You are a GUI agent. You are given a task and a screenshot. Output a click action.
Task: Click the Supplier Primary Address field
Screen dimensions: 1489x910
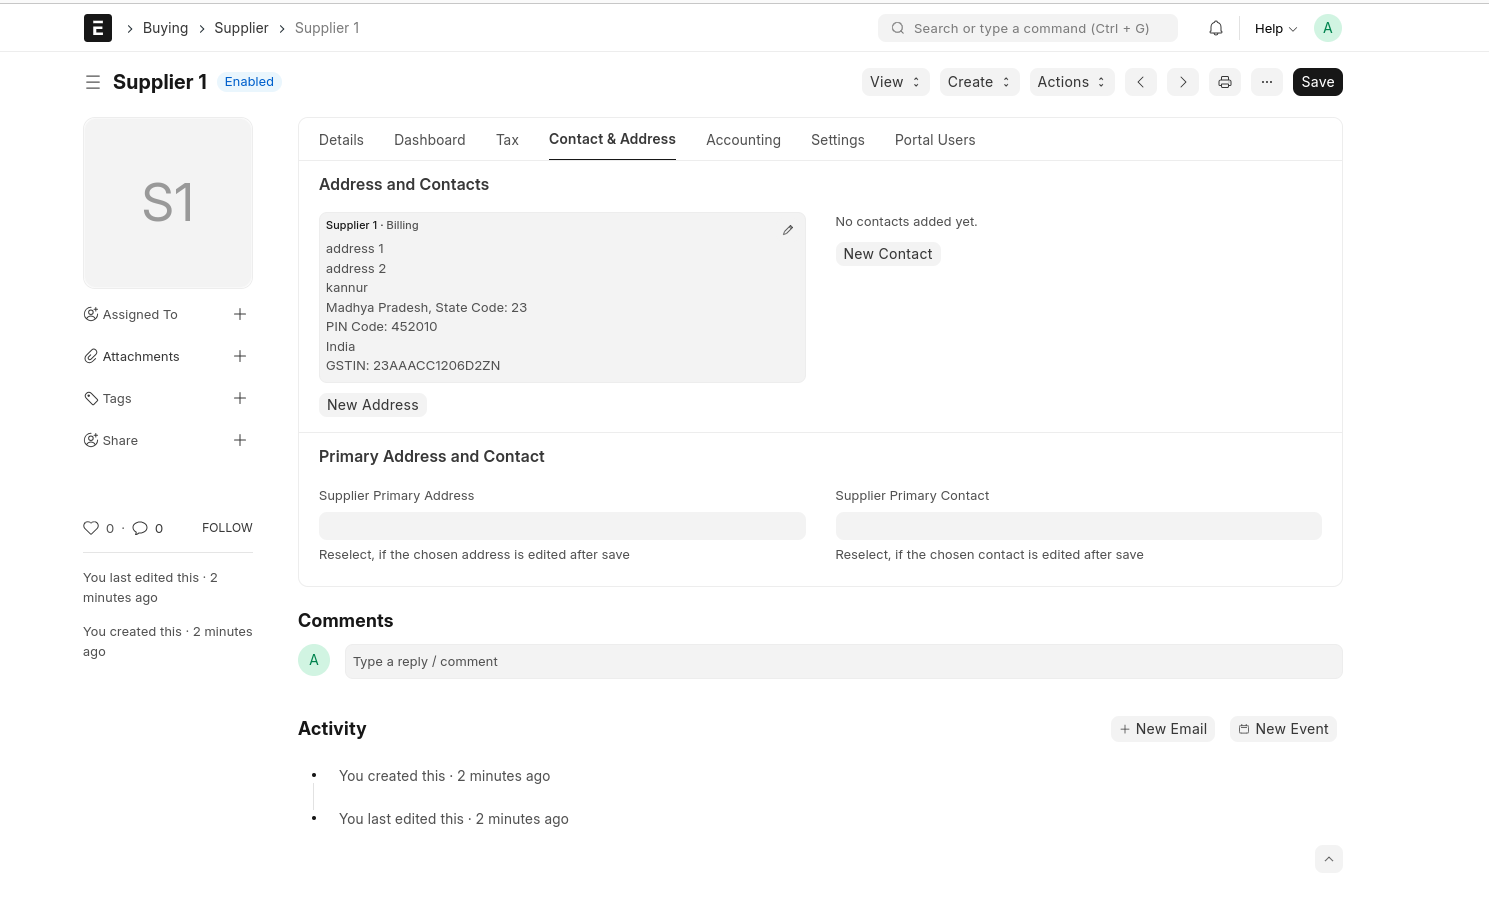coord(561,526)
